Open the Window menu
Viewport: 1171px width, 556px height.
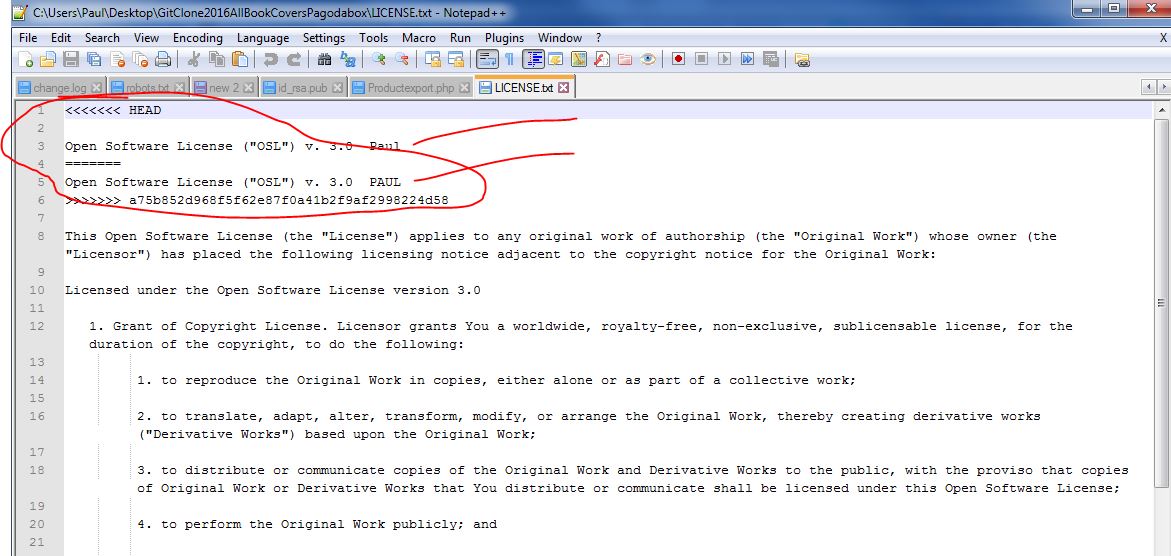[x=559, y=38]
